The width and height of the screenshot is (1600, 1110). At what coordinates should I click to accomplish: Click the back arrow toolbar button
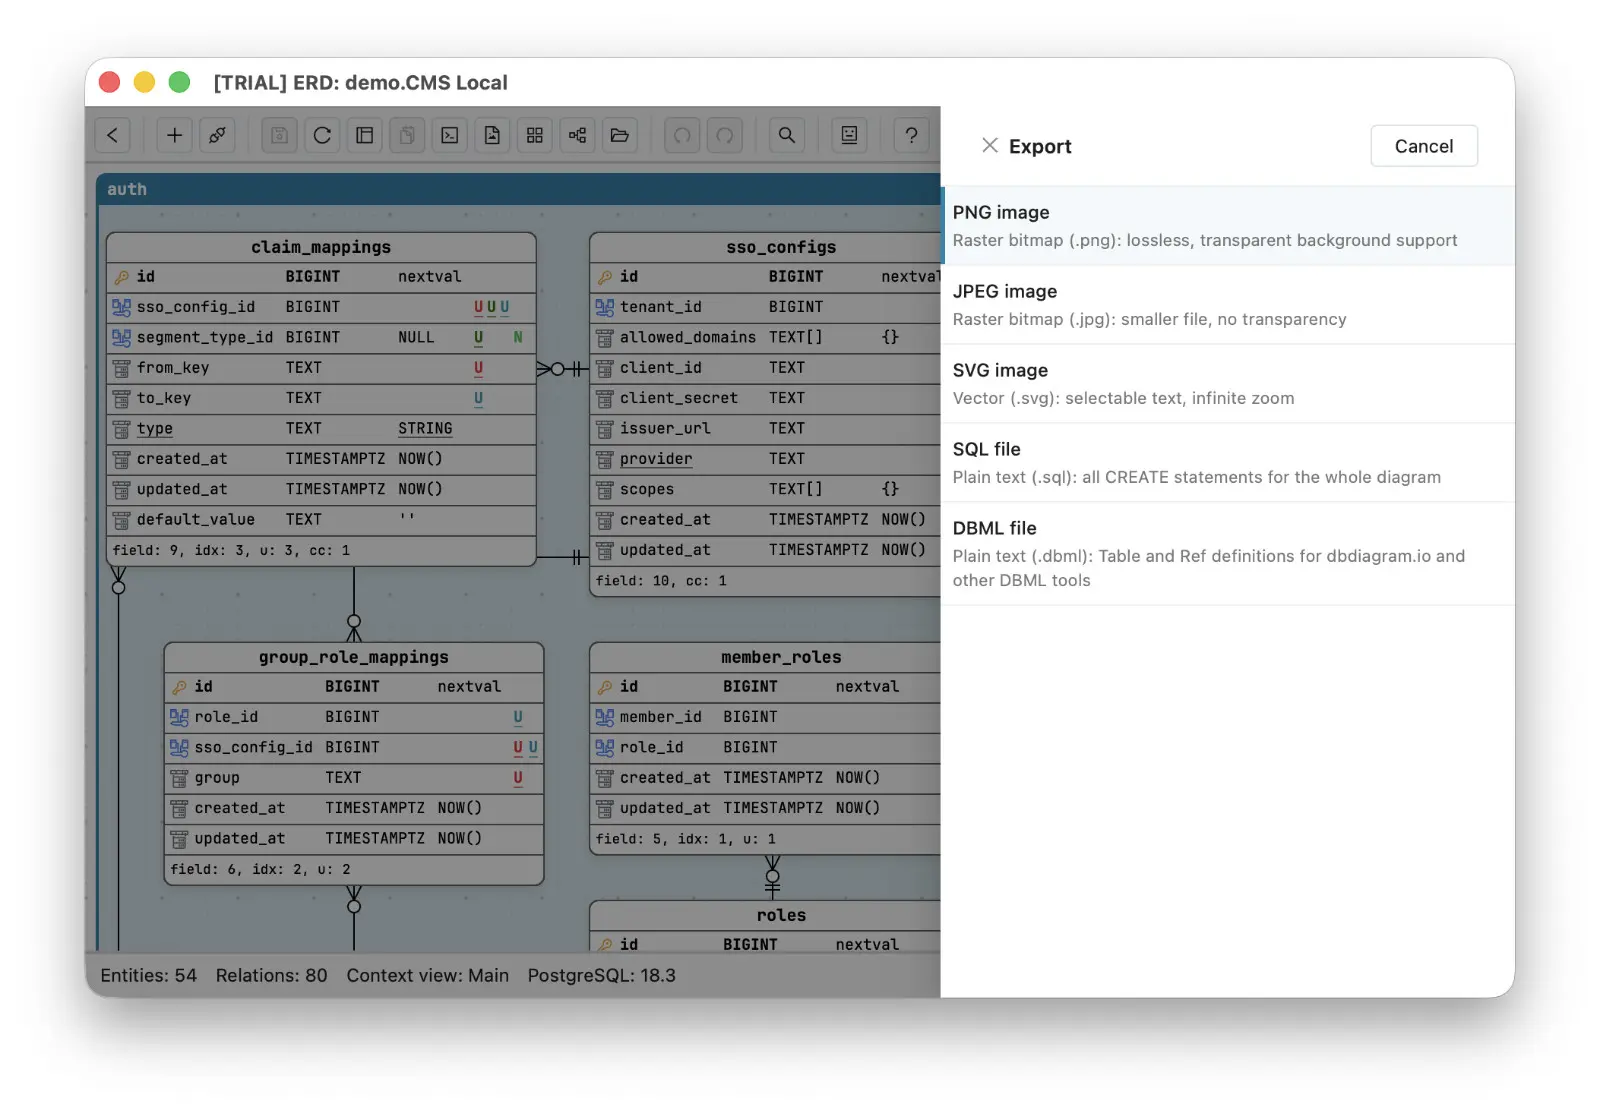click(113, 135)
